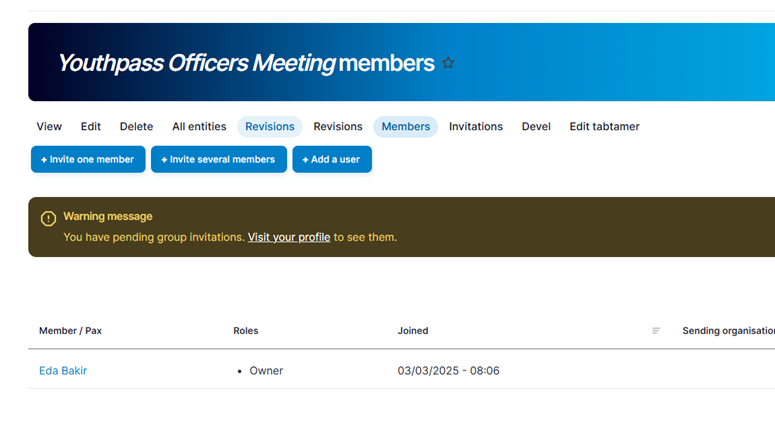
Task: Click the Sending organisation column header
Action: point(729,331)
